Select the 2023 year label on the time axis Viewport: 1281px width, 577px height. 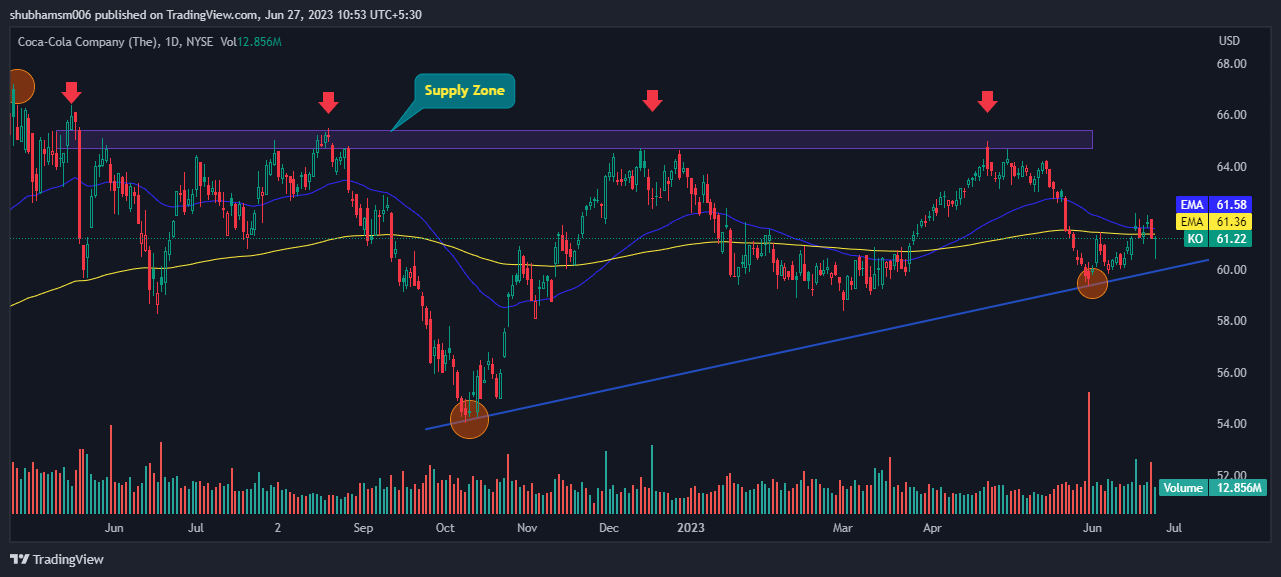point(690,527)
